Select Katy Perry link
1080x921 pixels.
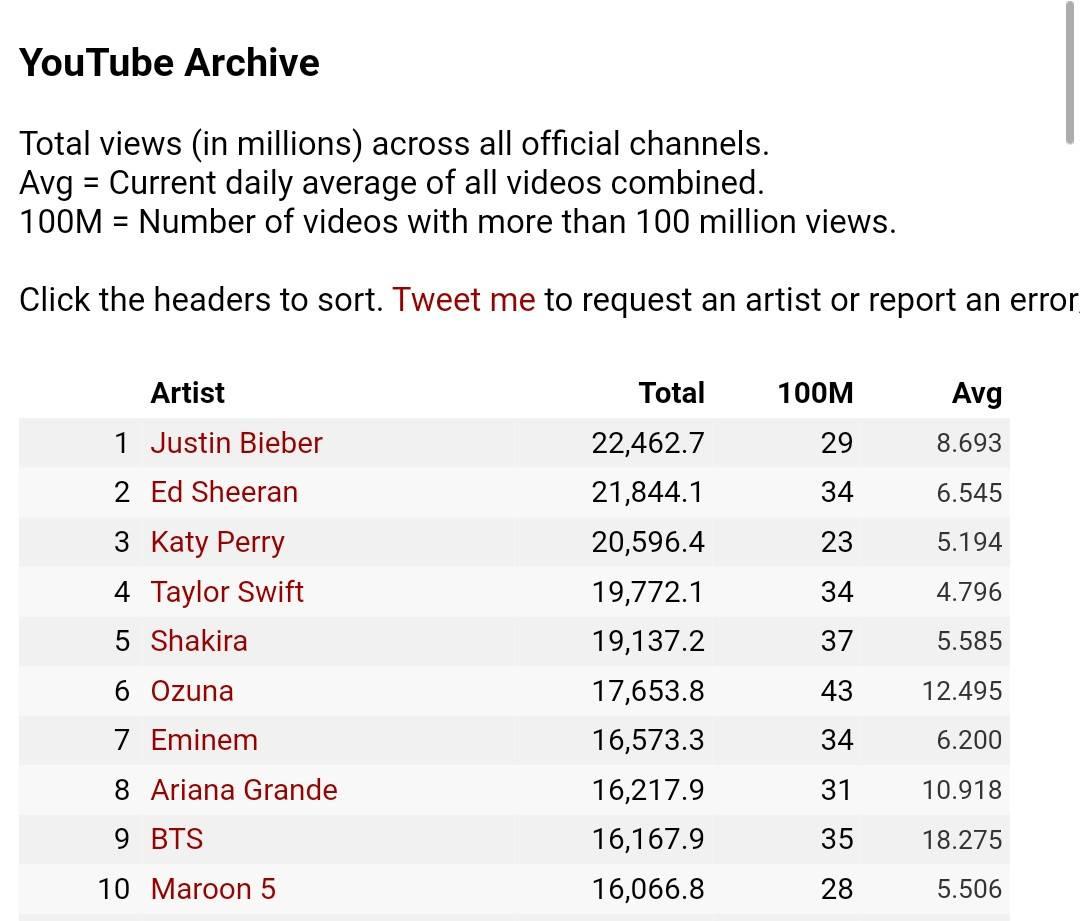pyautogui.click(x=217, y=542)
